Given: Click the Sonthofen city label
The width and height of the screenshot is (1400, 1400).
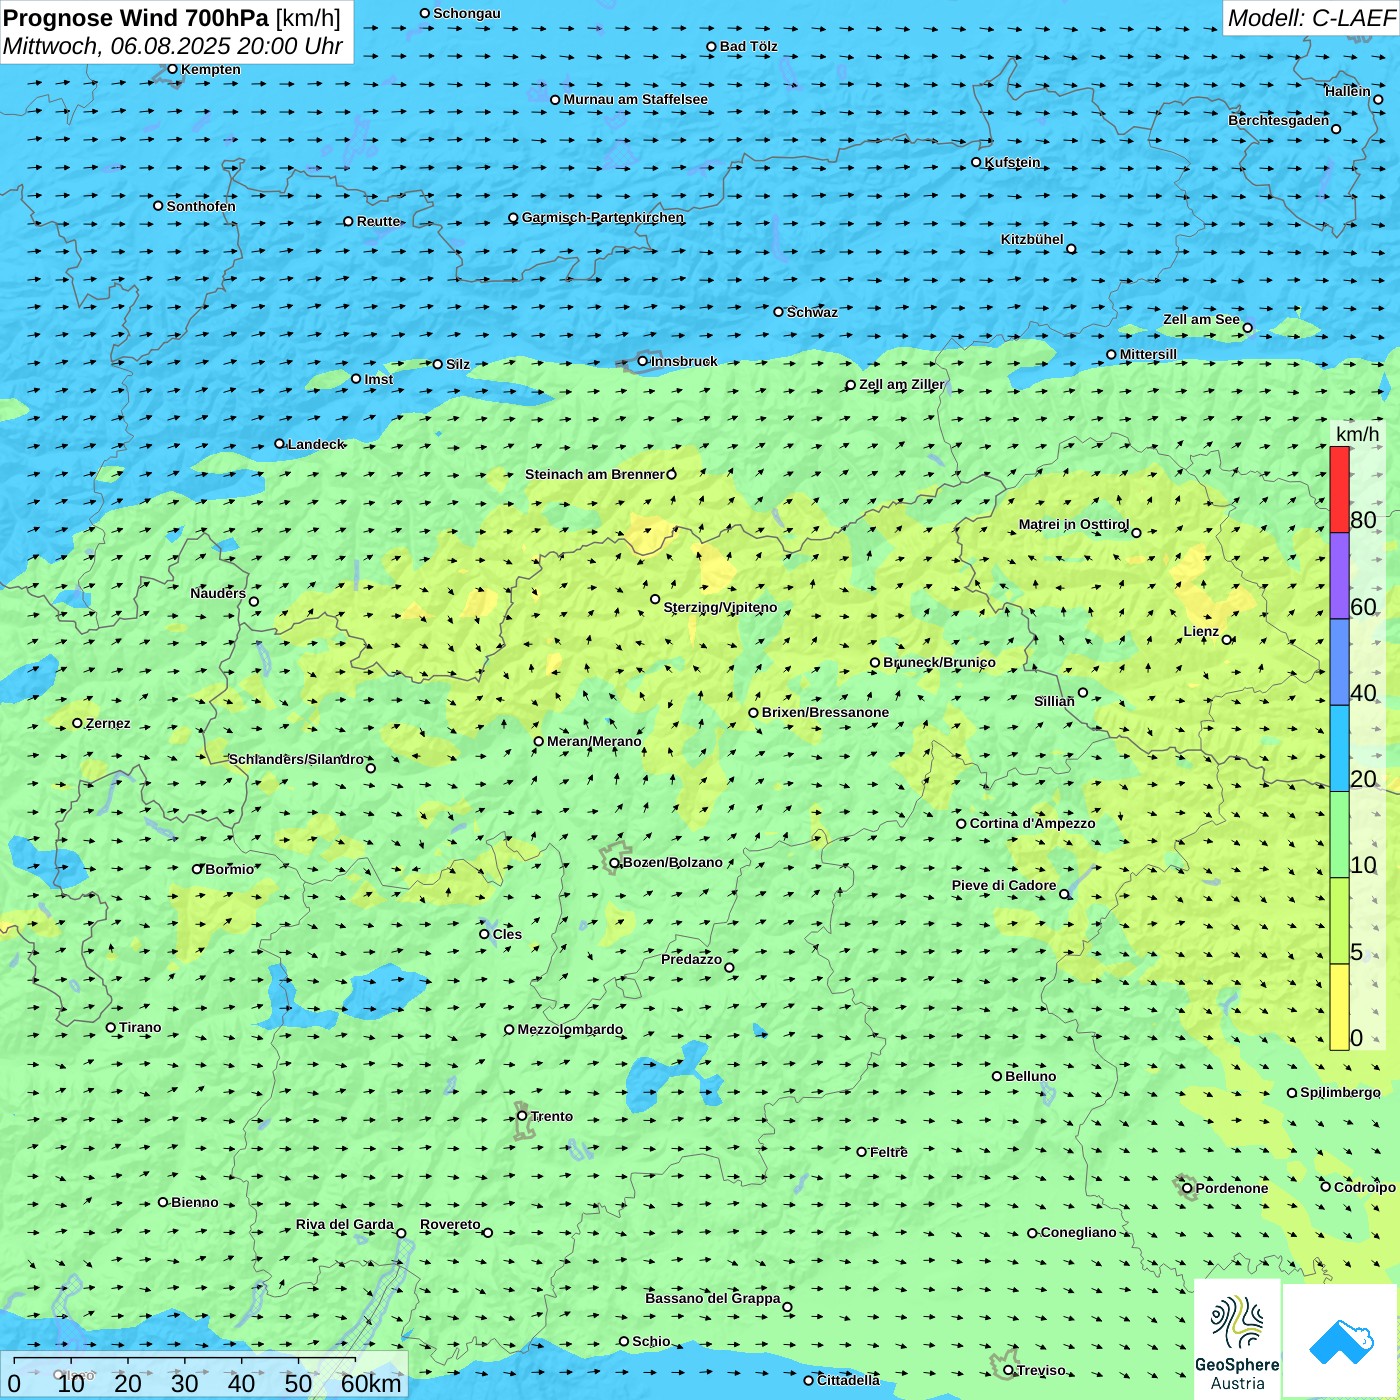Looking at the screenshot, I should (201, 206).
